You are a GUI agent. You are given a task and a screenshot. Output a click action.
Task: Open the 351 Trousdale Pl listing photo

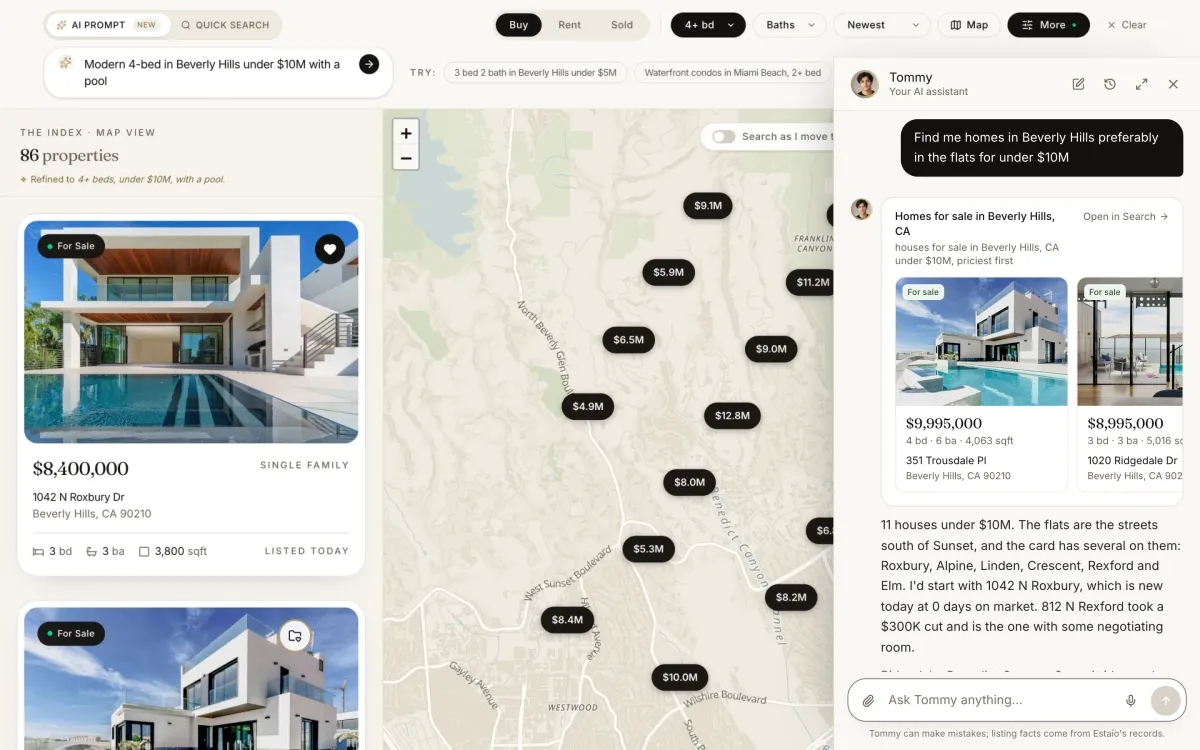tap(981, 341)
